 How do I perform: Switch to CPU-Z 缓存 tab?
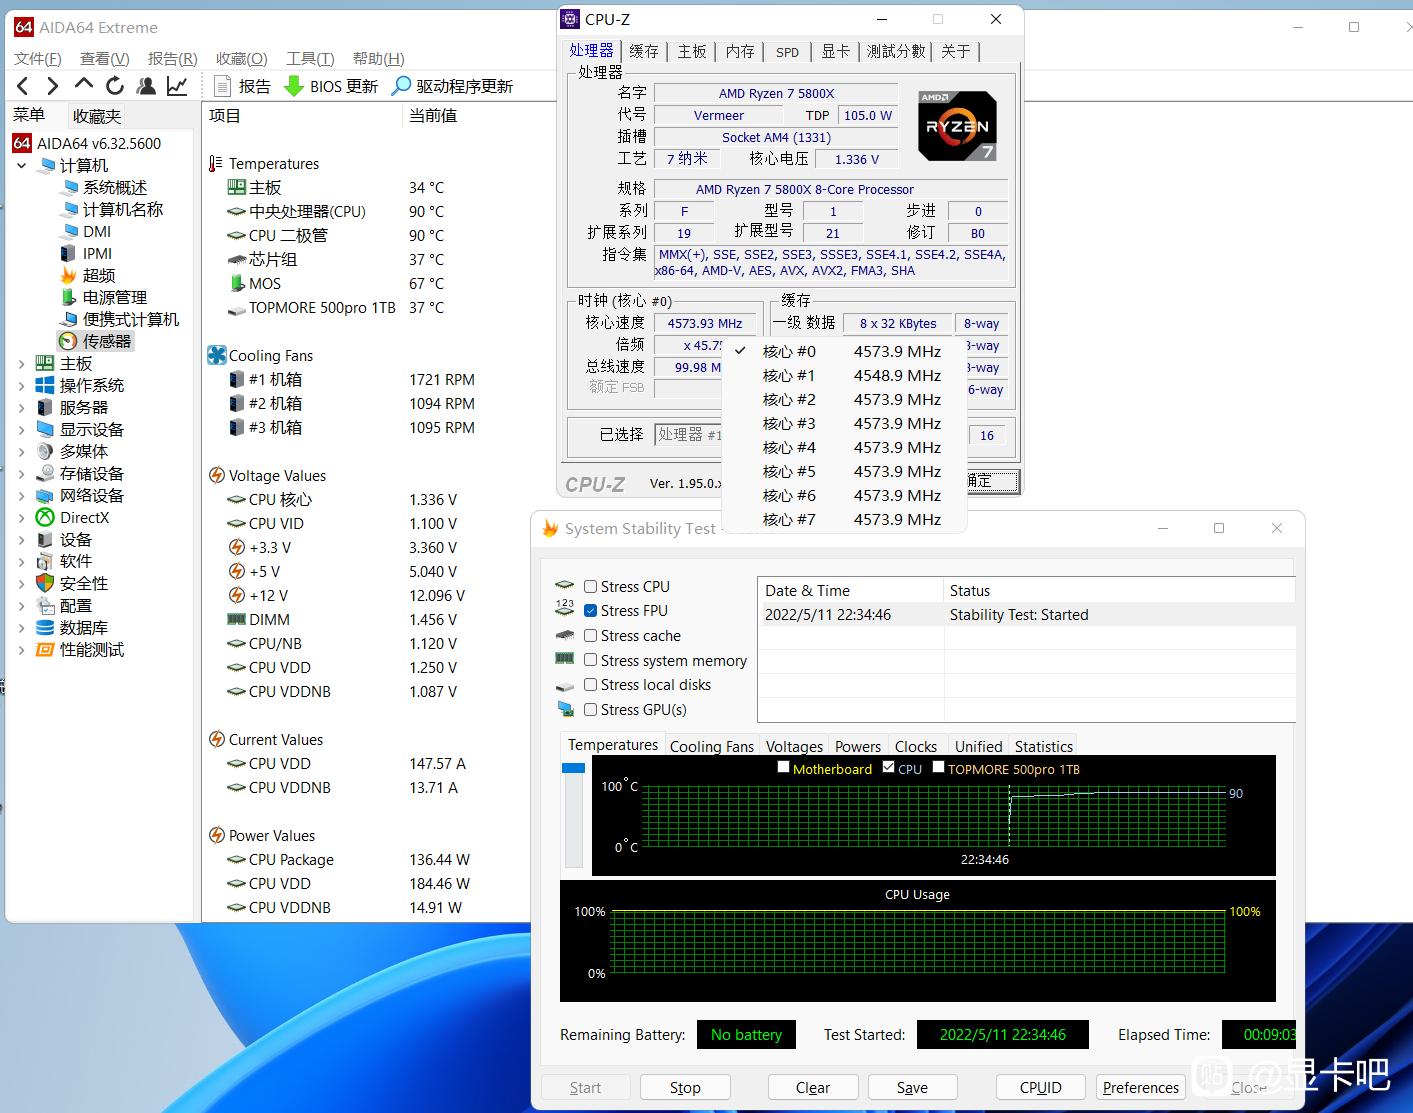[x=644, y=51]
